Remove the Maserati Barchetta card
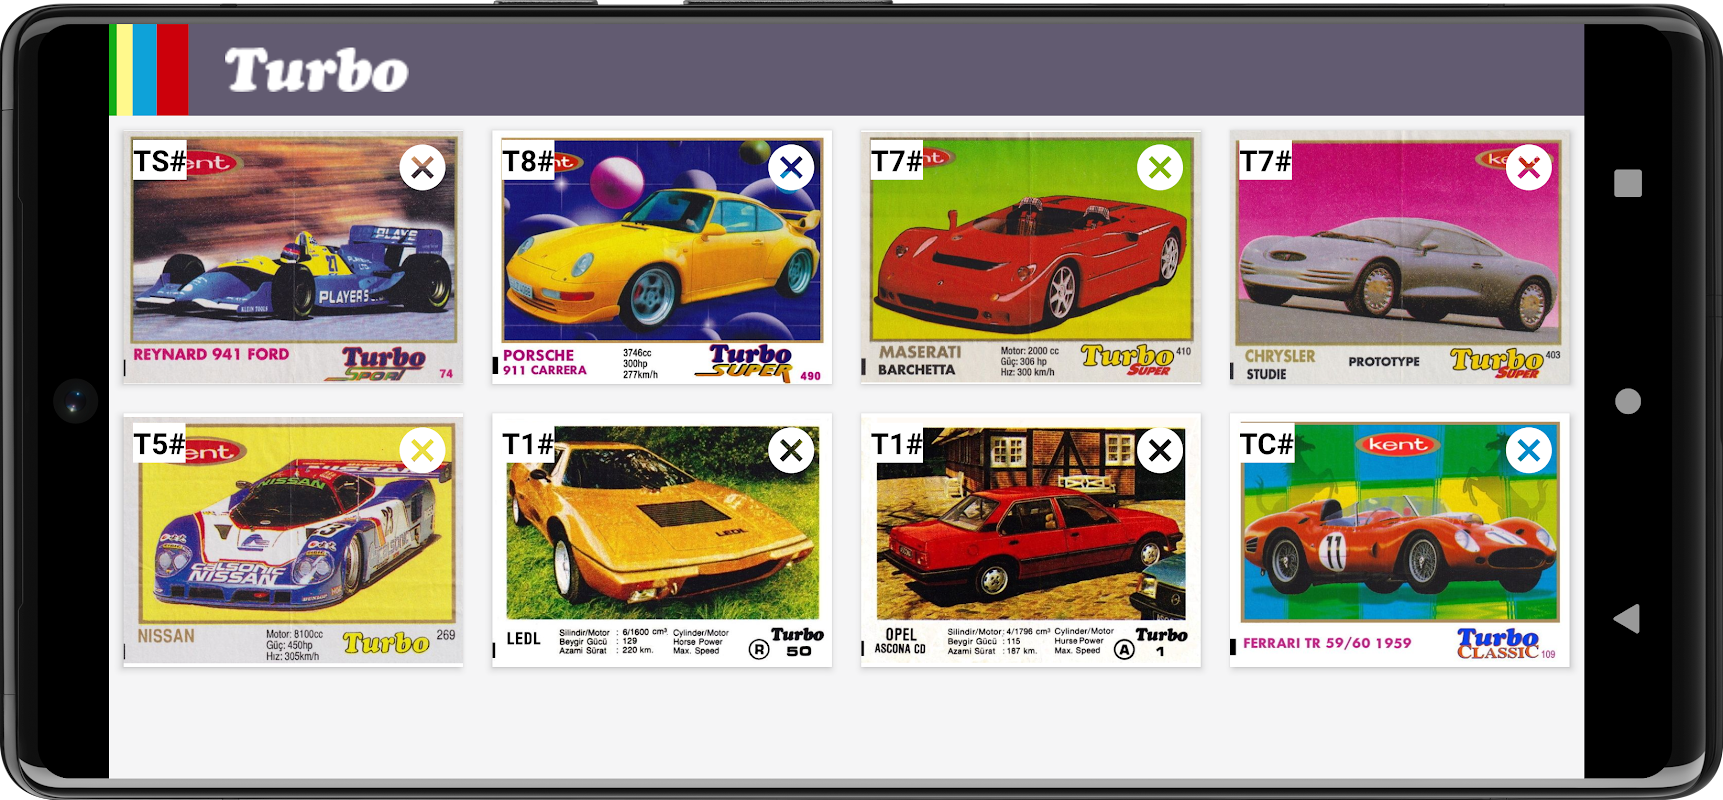 1160,168
